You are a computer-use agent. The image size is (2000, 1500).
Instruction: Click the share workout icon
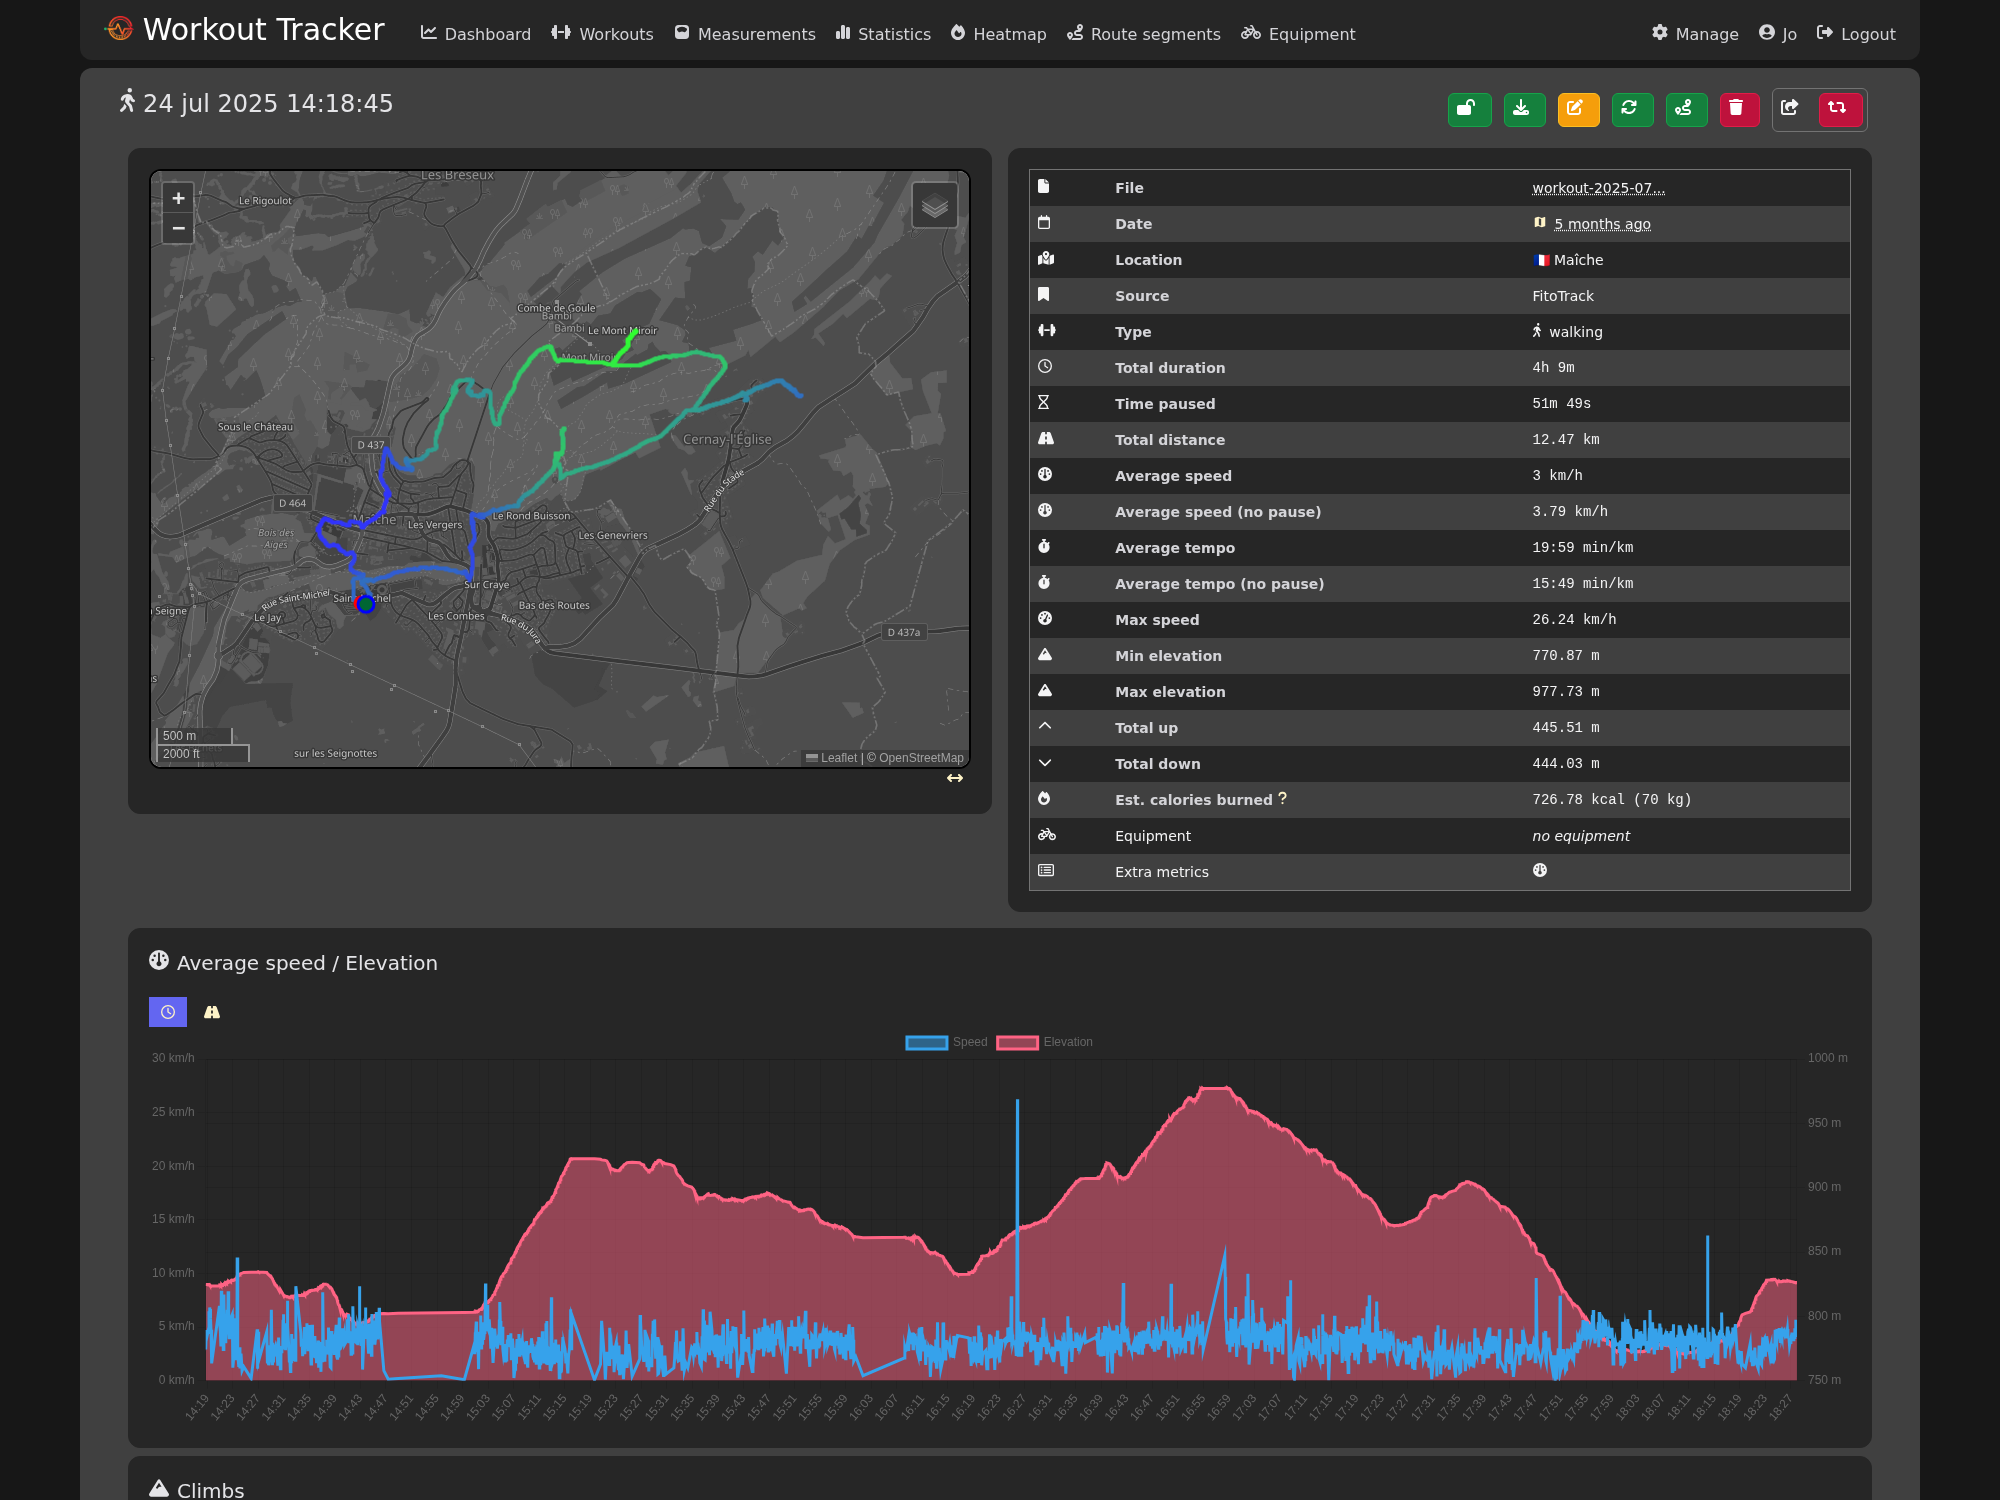[1791, 109]
